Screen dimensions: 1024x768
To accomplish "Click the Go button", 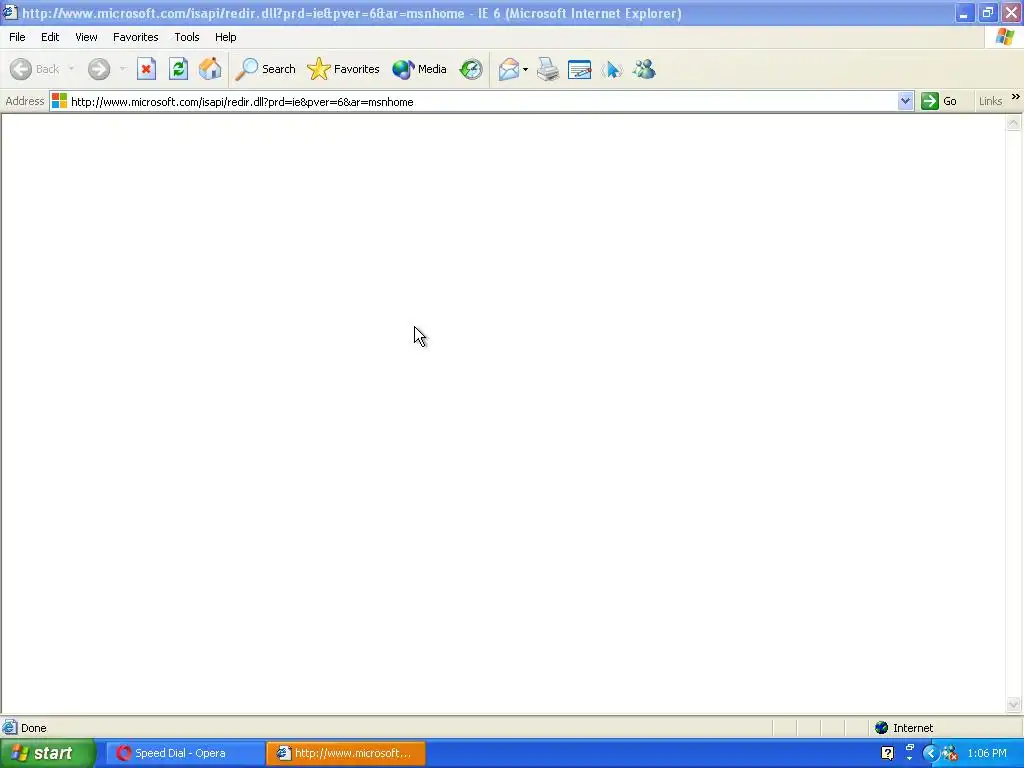I will pyautogui.click(x=939, y=101).
